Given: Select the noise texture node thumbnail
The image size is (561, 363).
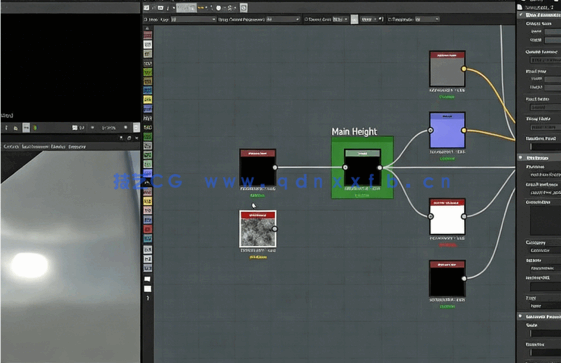Looking at the screenshot, I should (x=258, y=229).
